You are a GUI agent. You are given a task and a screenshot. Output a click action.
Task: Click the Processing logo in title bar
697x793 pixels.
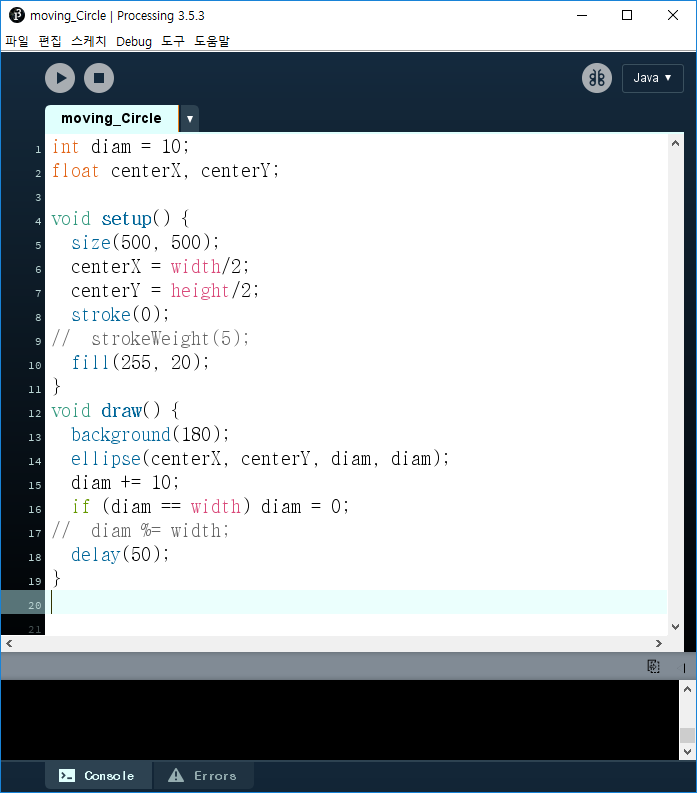tap(17, 15)
